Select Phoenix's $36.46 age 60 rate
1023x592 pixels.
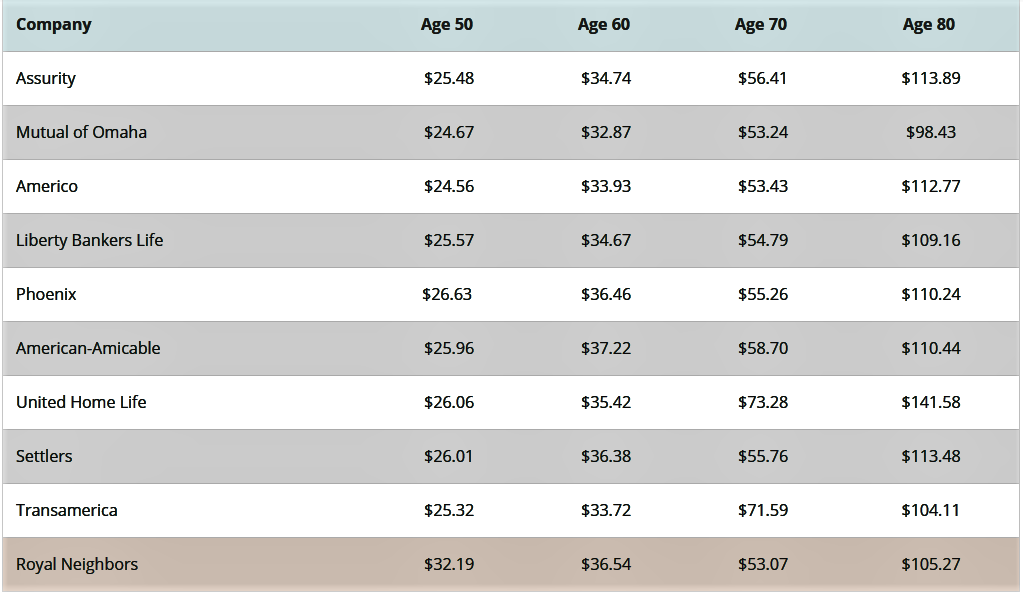606,294
